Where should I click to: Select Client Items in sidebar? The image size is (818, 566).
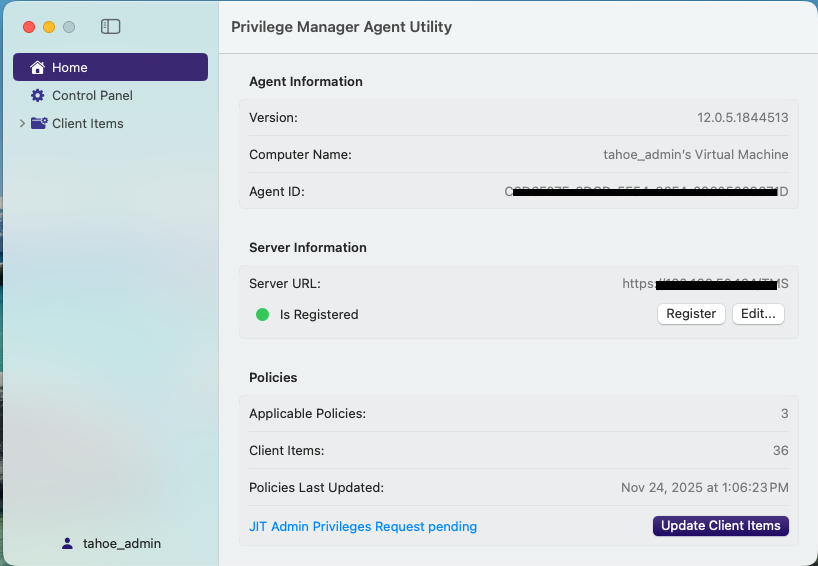[88, 124]
